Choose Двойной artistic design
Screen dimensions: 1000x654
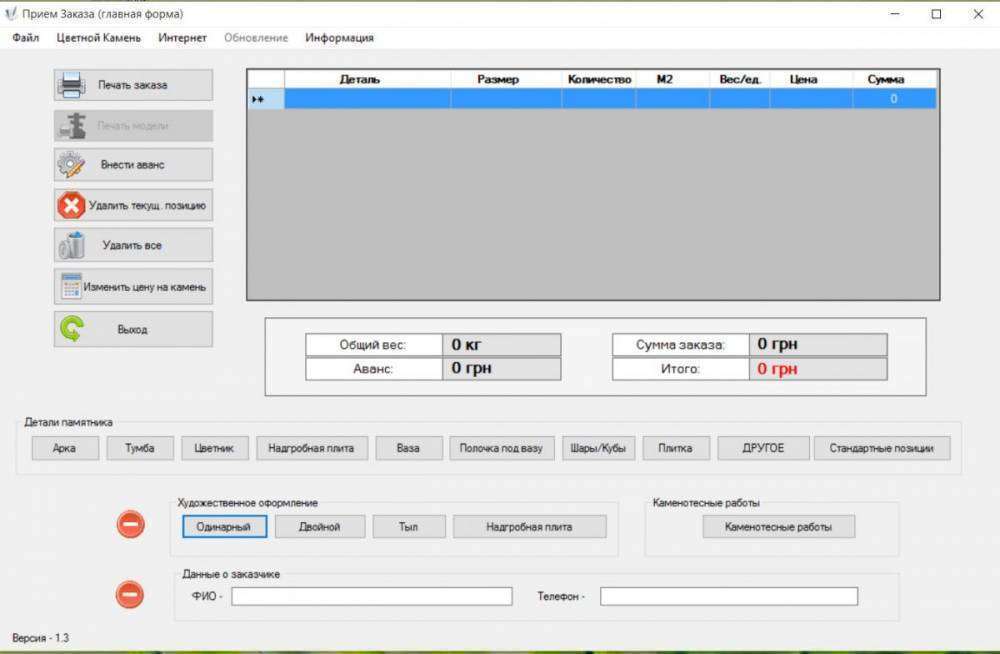point(320,527)
